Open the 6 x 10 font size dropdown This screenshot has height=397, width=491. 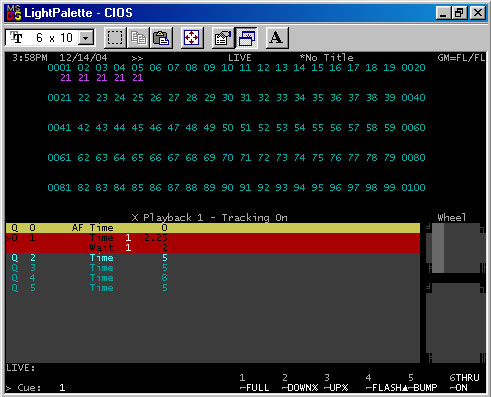point(86,38)
